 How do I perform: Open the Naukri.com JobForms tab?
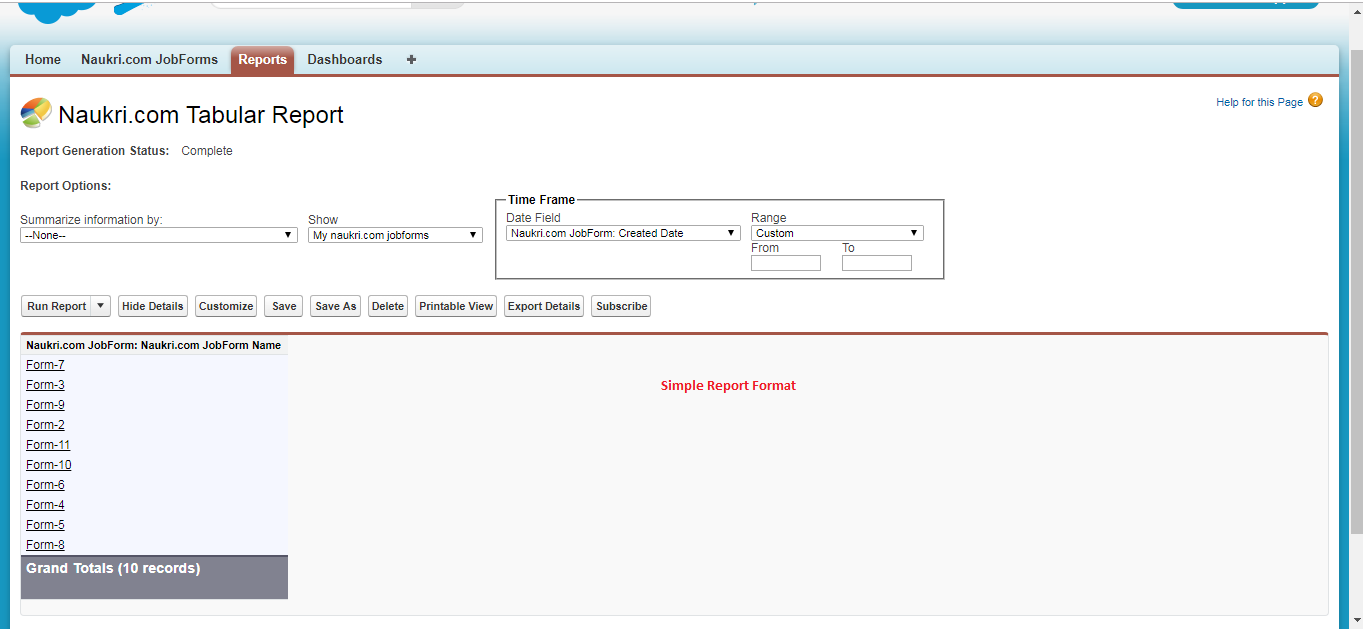point(148,59)
